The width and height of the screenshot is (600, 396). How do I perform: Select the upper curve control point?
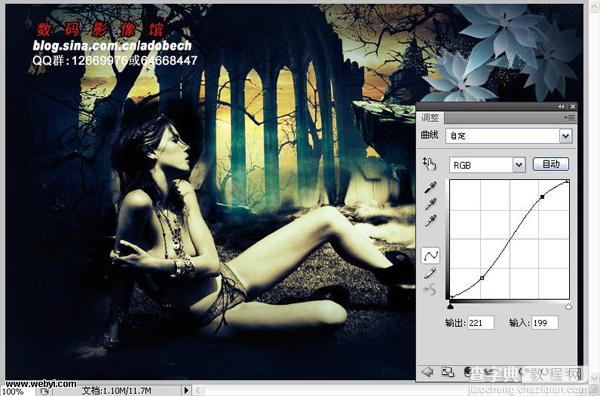[x=542, y=197]
